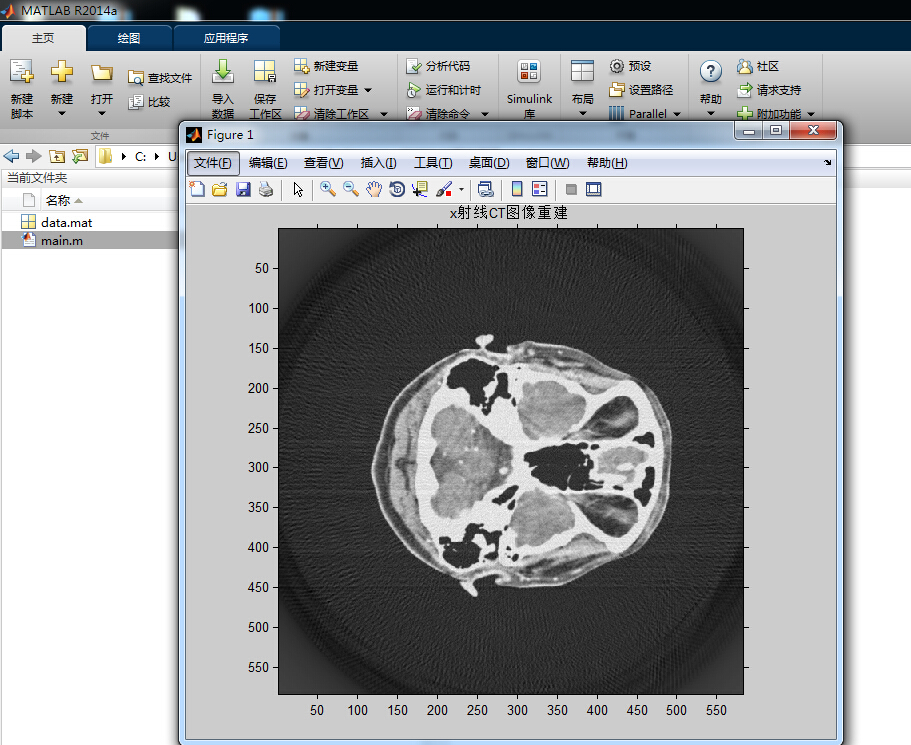Click Request Support (请求支持)
The image size is (911, 745).
click(769, 90)
